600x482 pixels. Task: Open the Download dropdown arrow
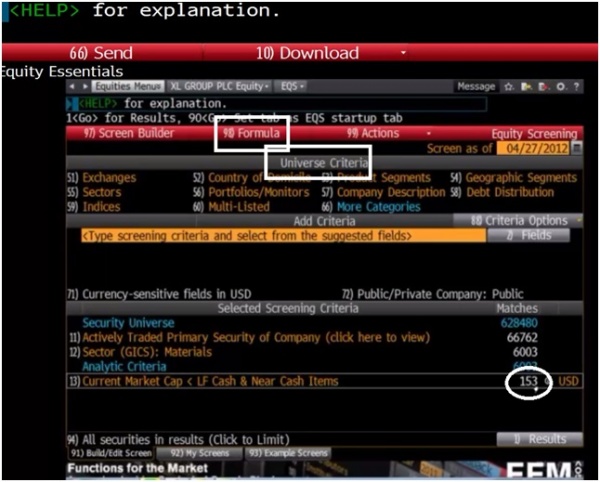[403, 52]
